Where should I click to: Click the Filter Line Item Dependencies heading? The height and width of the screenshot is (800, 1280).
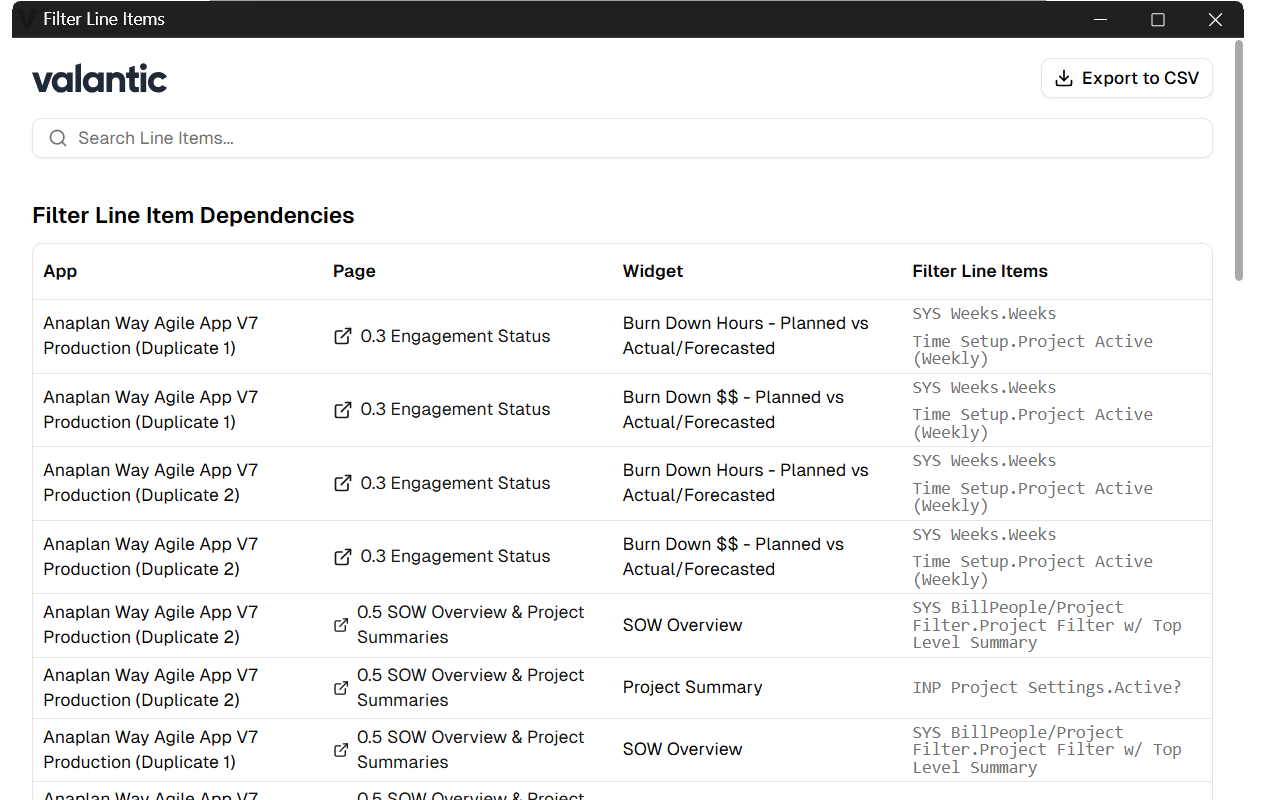pos(193,215)
